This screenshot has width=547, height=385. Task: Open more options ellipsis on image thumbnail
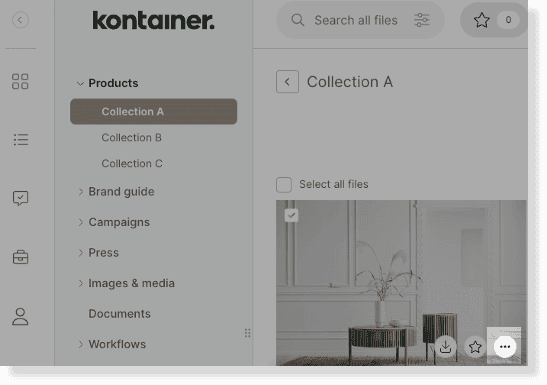(x=505, y=347)
